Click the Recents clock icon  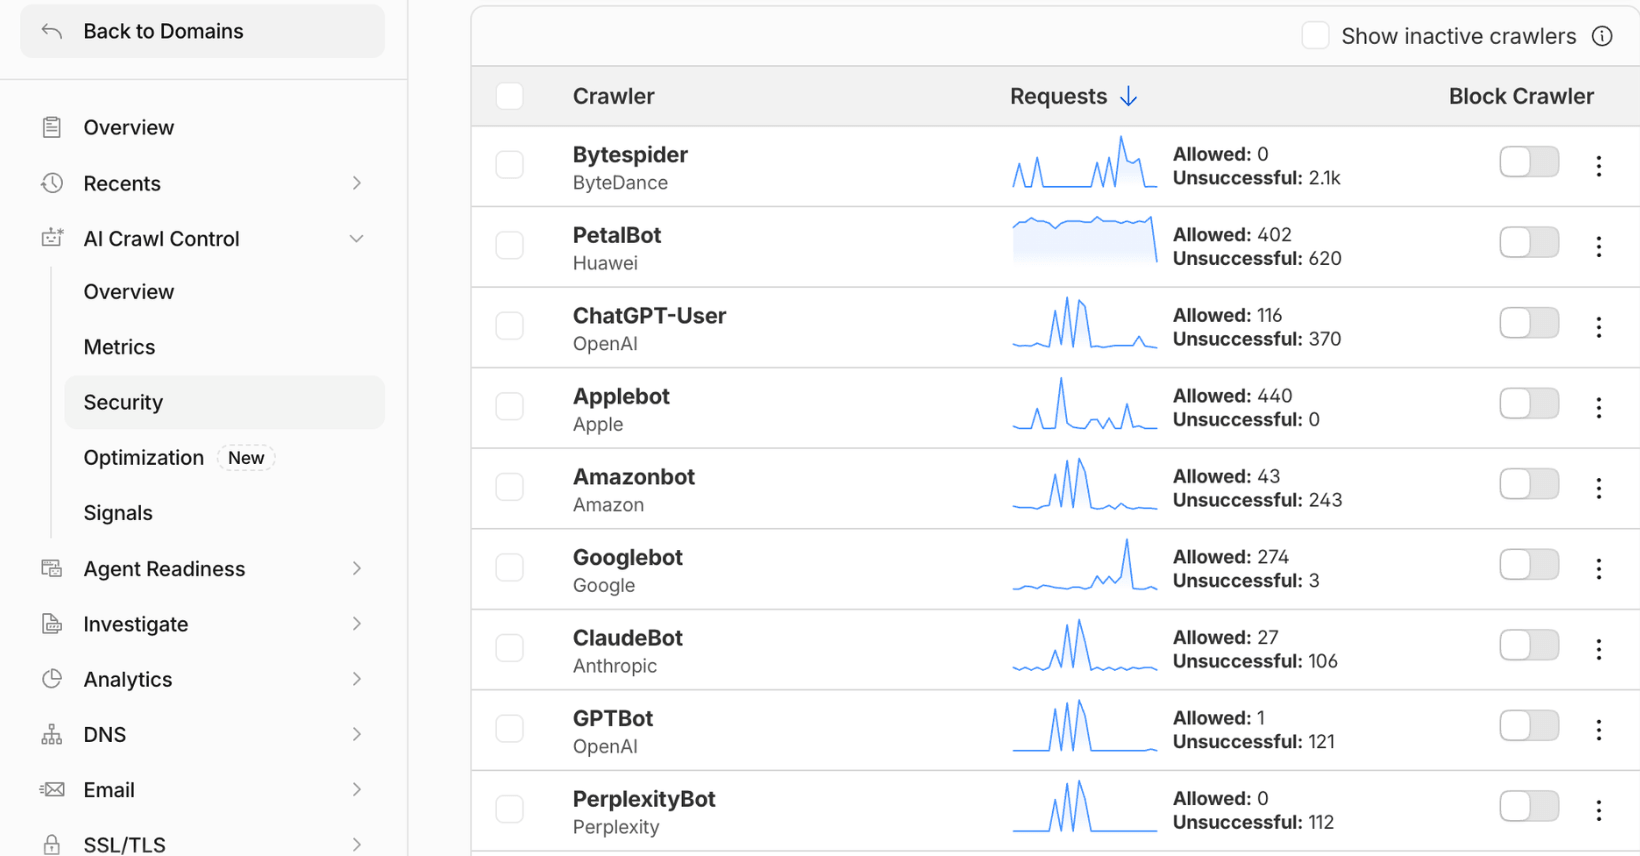click(x=52, y=183)
